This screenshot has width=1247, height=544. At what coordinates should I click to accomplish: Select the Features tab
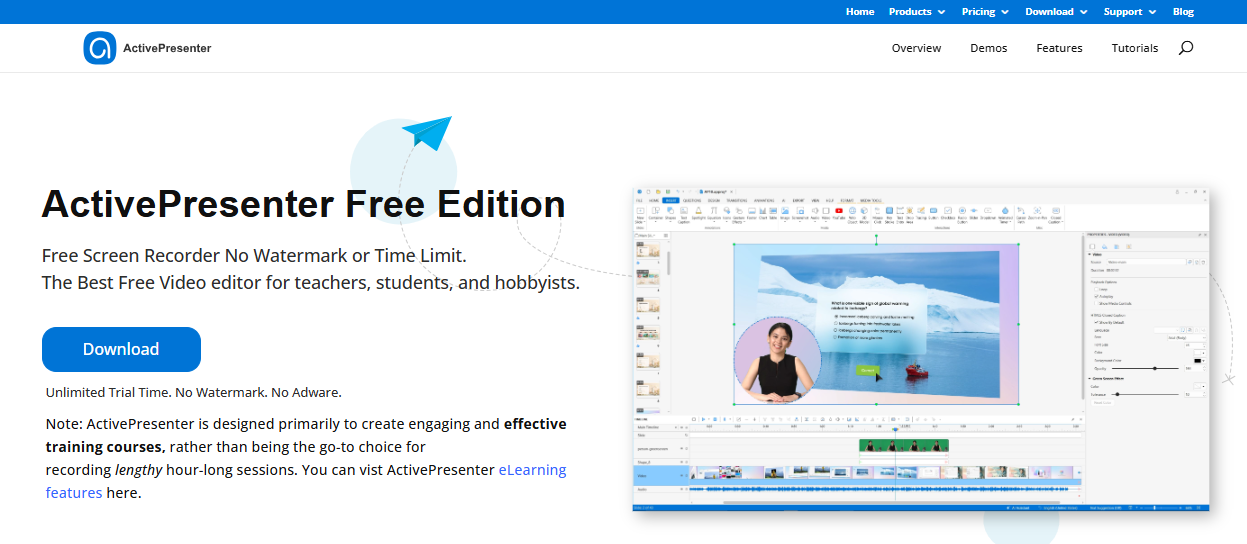[1059, 48]
